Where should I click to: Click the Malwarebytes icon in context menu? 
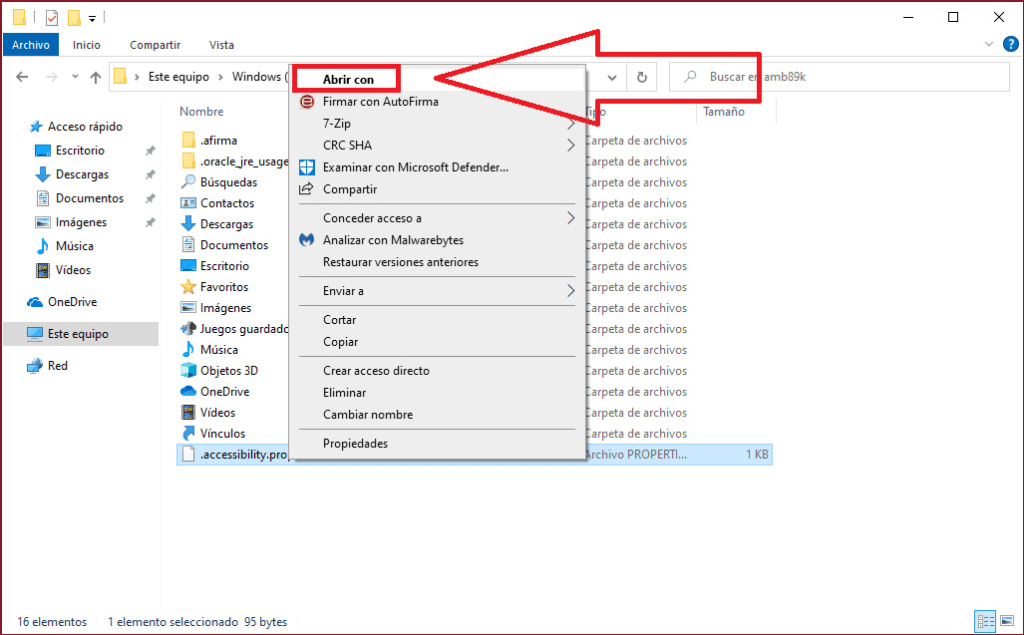point(307,240)
